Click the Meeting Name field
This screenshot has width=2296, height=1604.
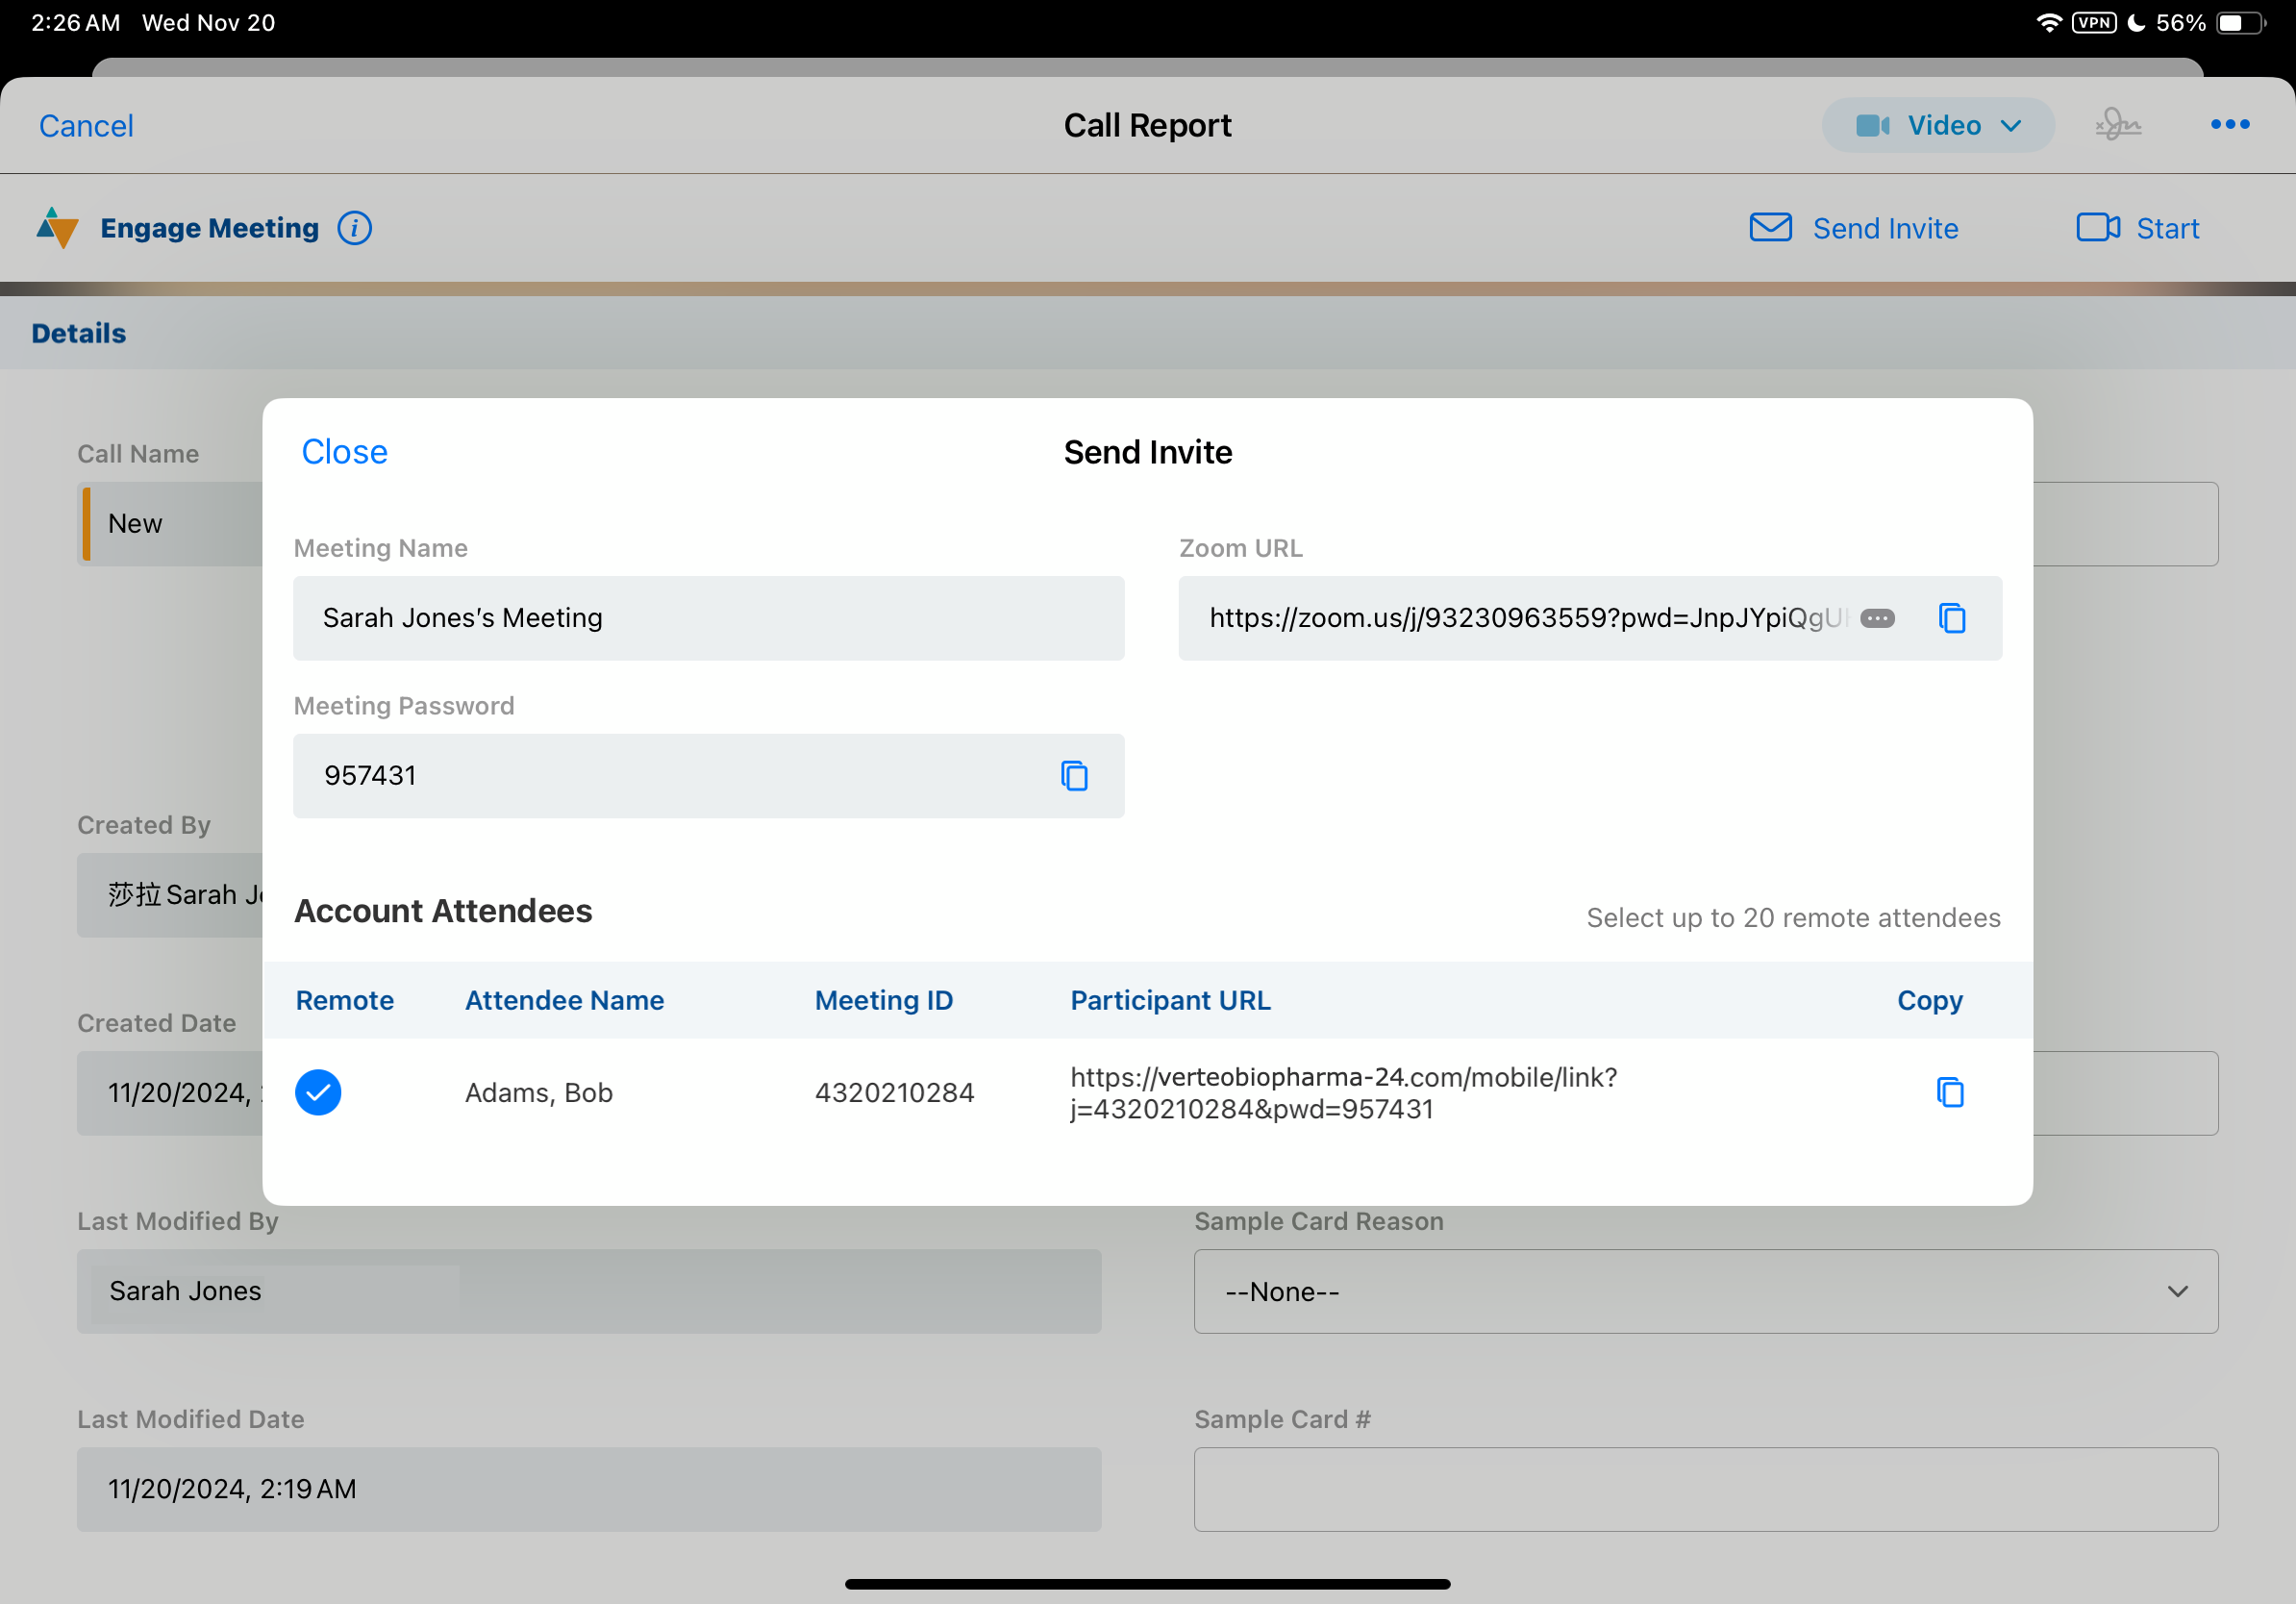(x=708, y=618)
